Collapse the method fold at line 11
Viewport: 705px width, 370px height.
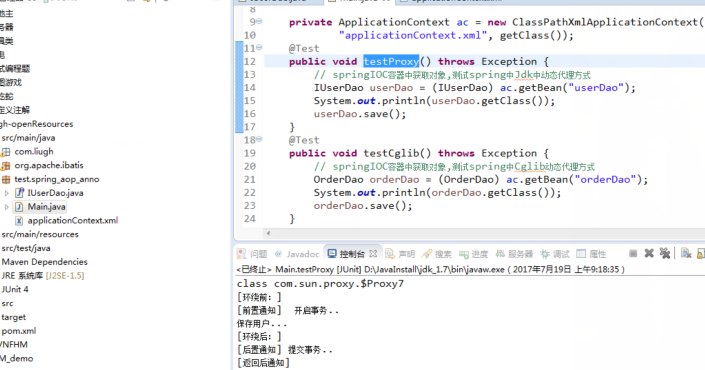point(259,47)
